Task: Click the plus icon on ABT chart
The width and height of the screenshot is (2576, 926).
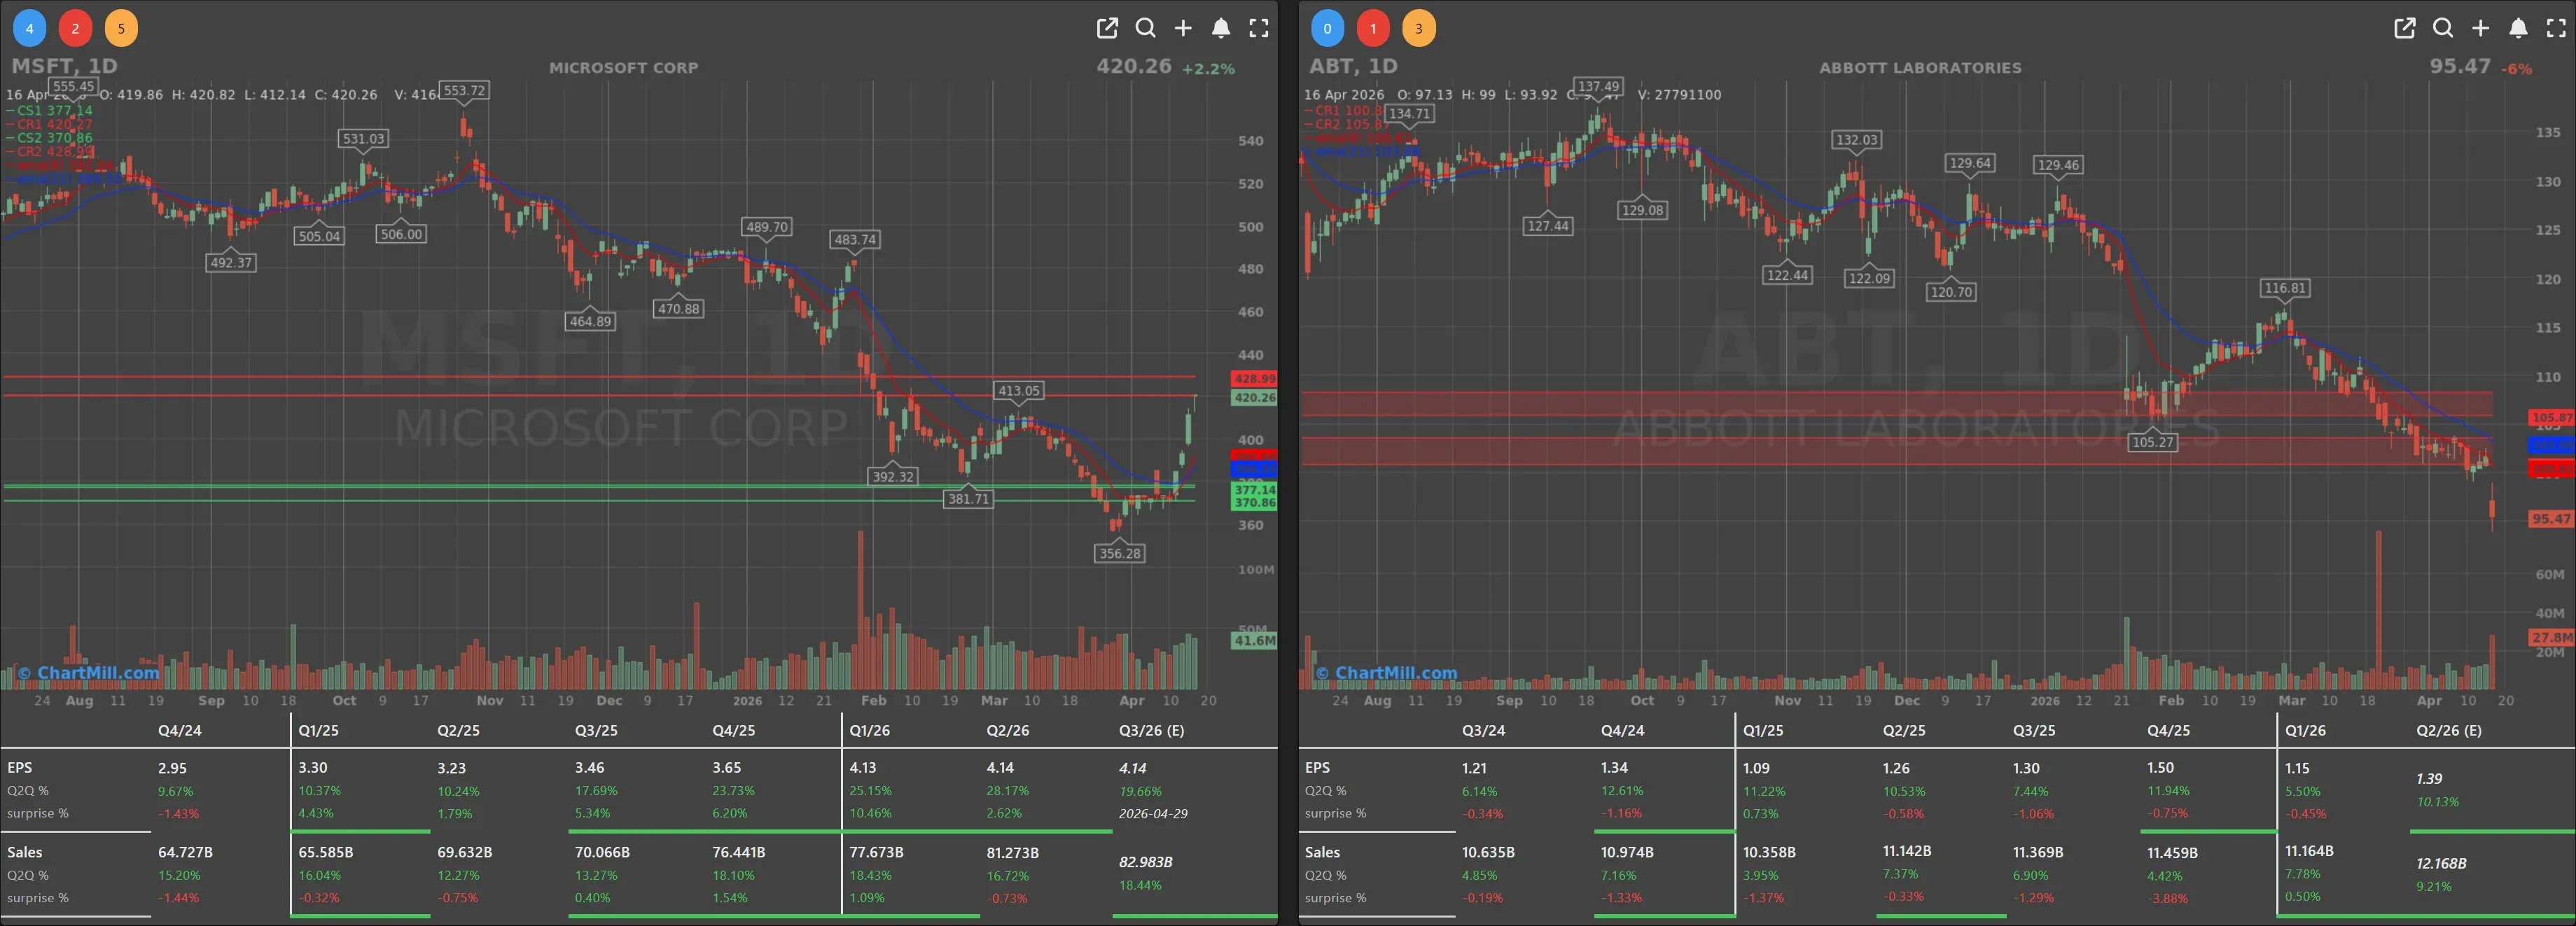Action: tap(2481, 28)
